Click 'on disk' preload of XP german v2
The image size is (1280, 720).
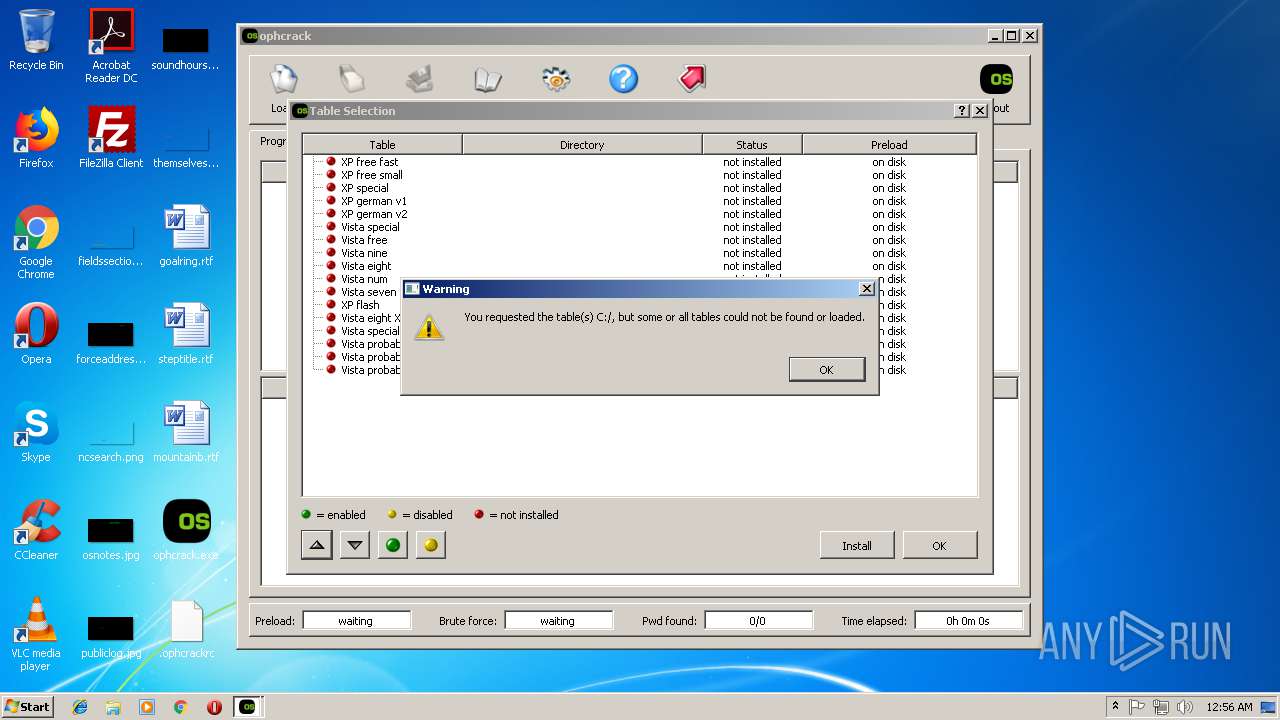[889, 214]
